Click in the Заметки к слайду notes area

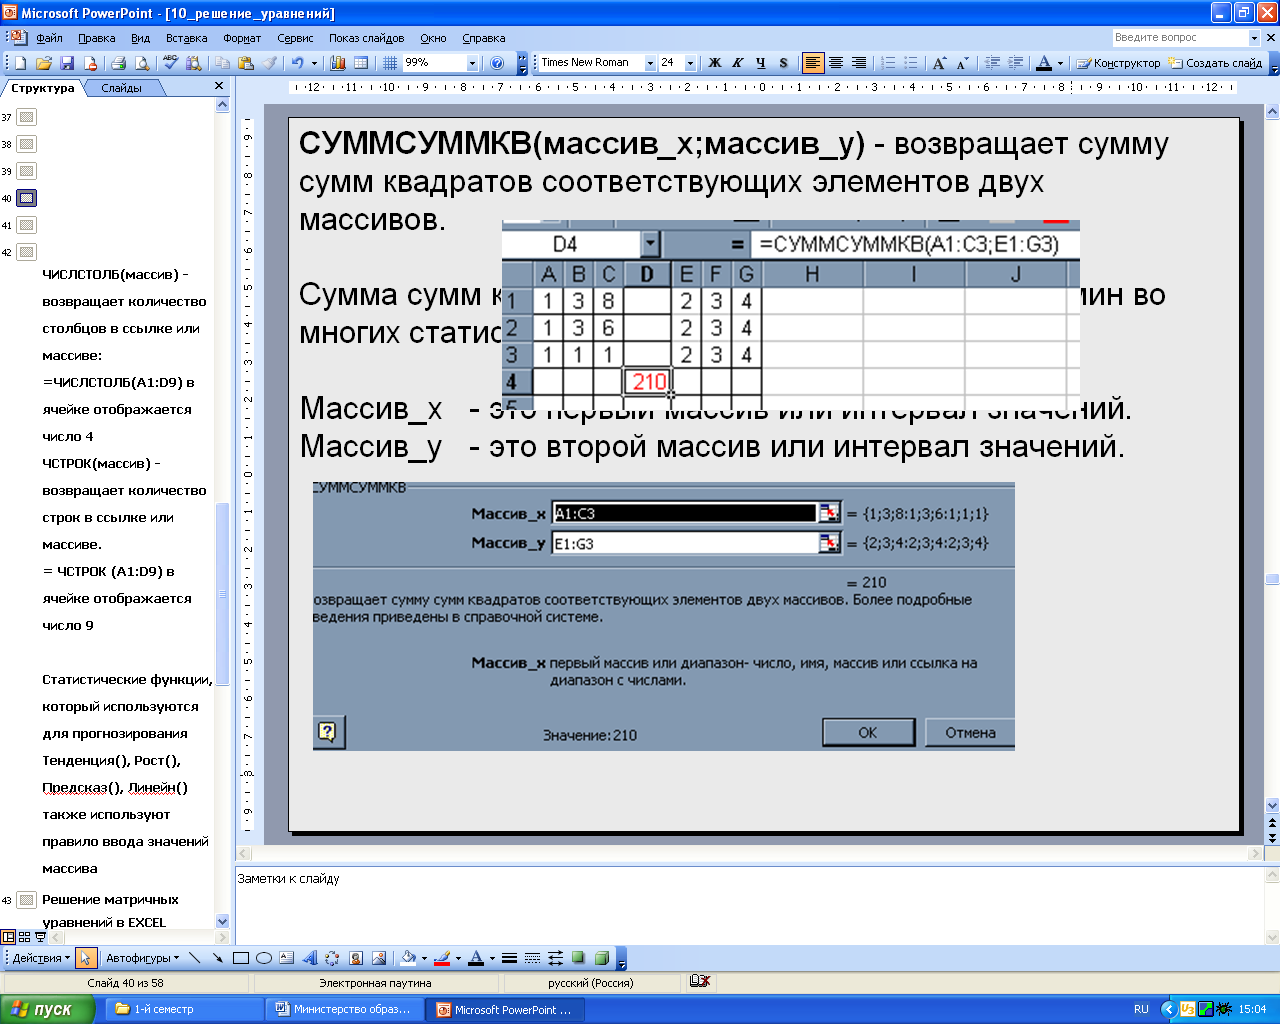[750, 905]
